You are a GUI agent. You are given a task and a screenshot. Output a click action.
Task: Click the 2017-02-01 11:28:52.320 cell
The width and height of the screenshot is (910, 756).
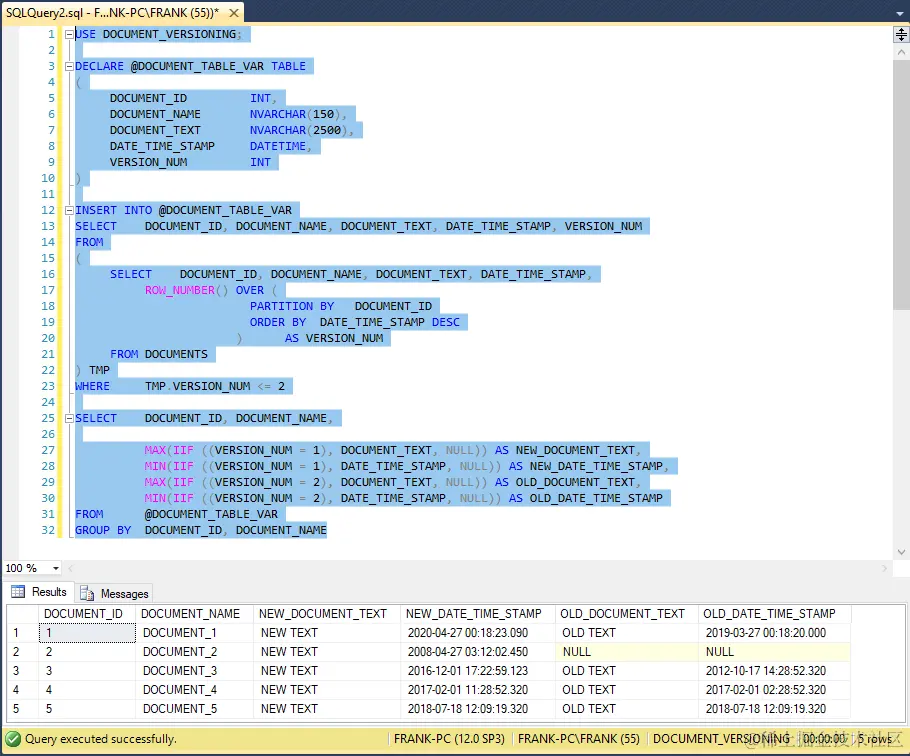(478, 690)
